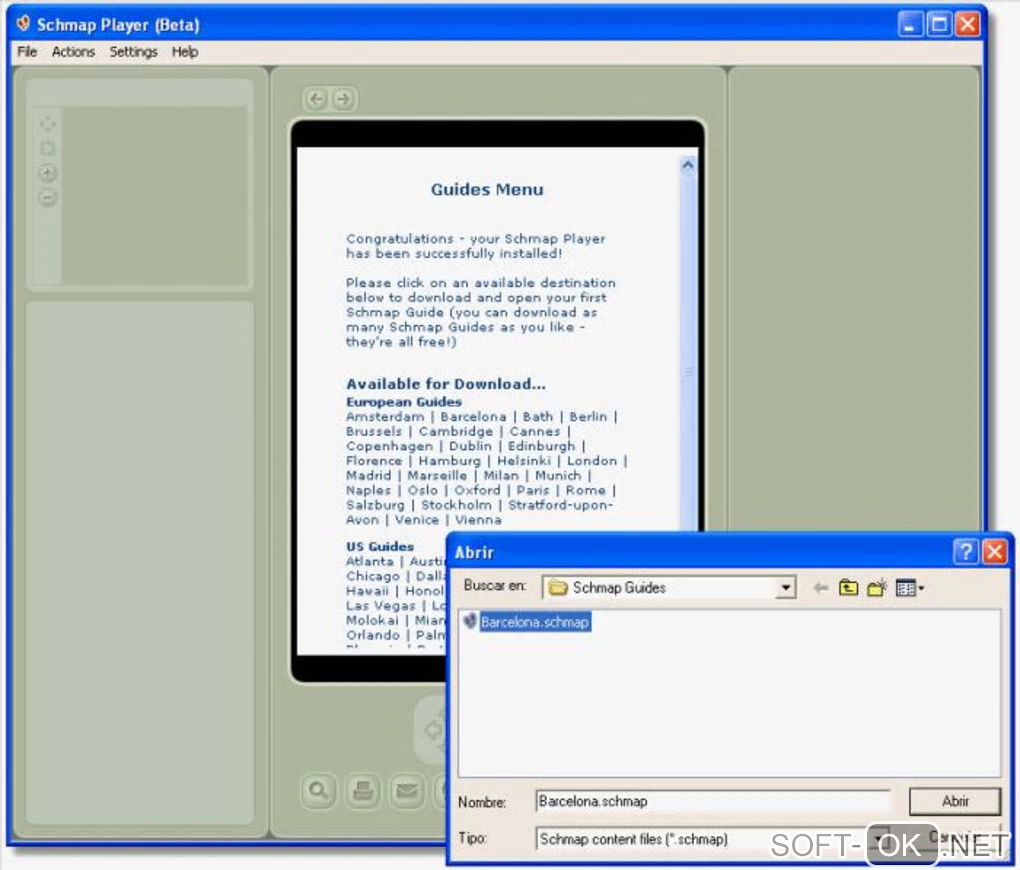This screenshot has width=1020, height=870.
Task: Open the view menu icon in the Abrir dialog
Action: (x=909, y=588)
